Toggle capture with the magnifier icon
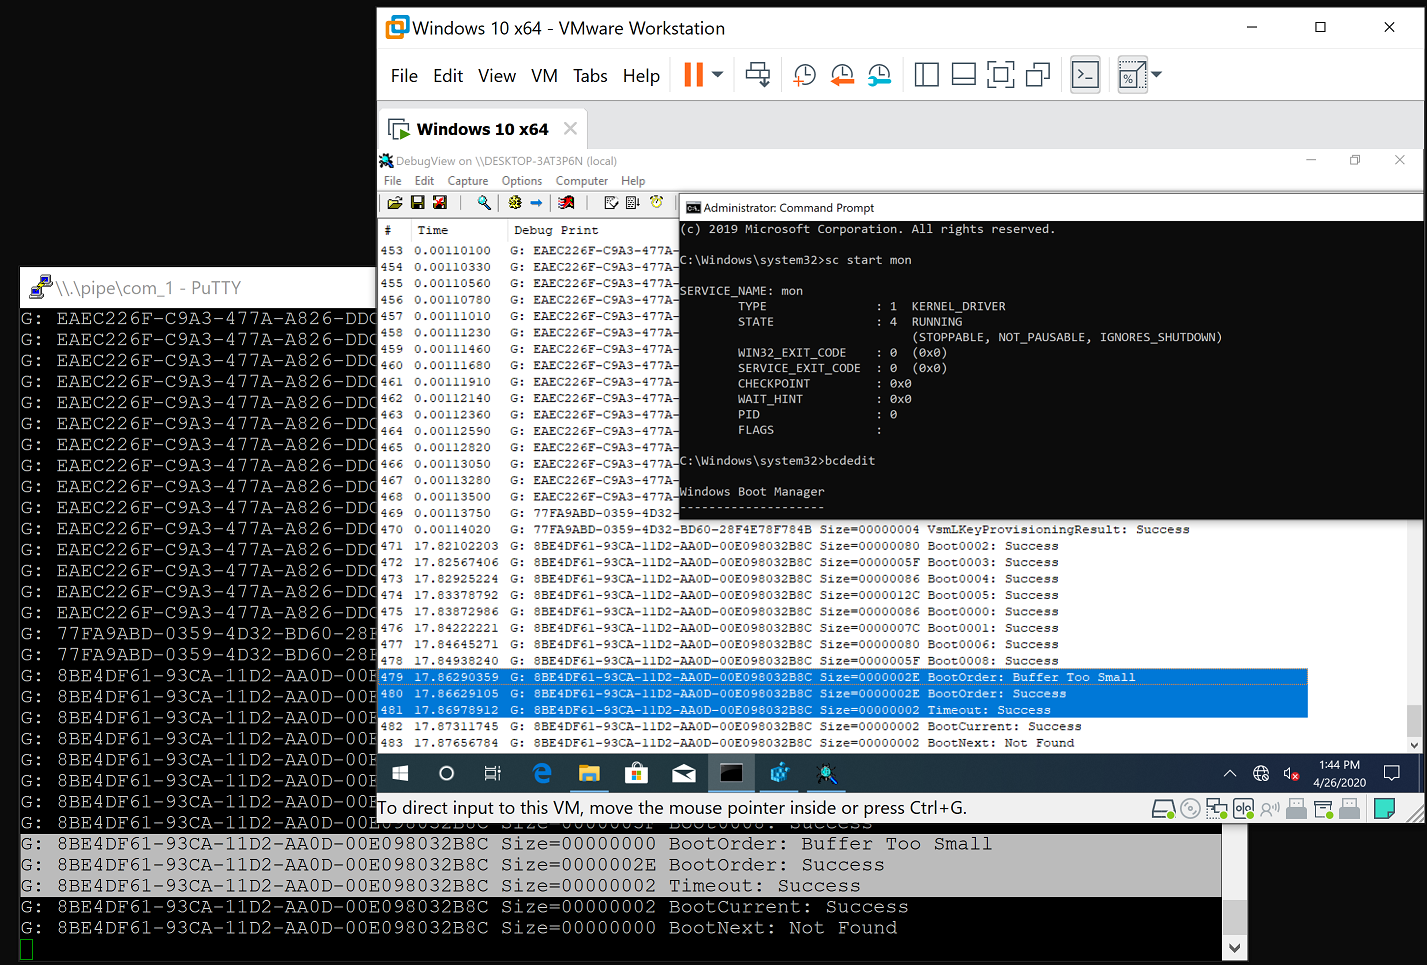 click(x=484, y=203)
